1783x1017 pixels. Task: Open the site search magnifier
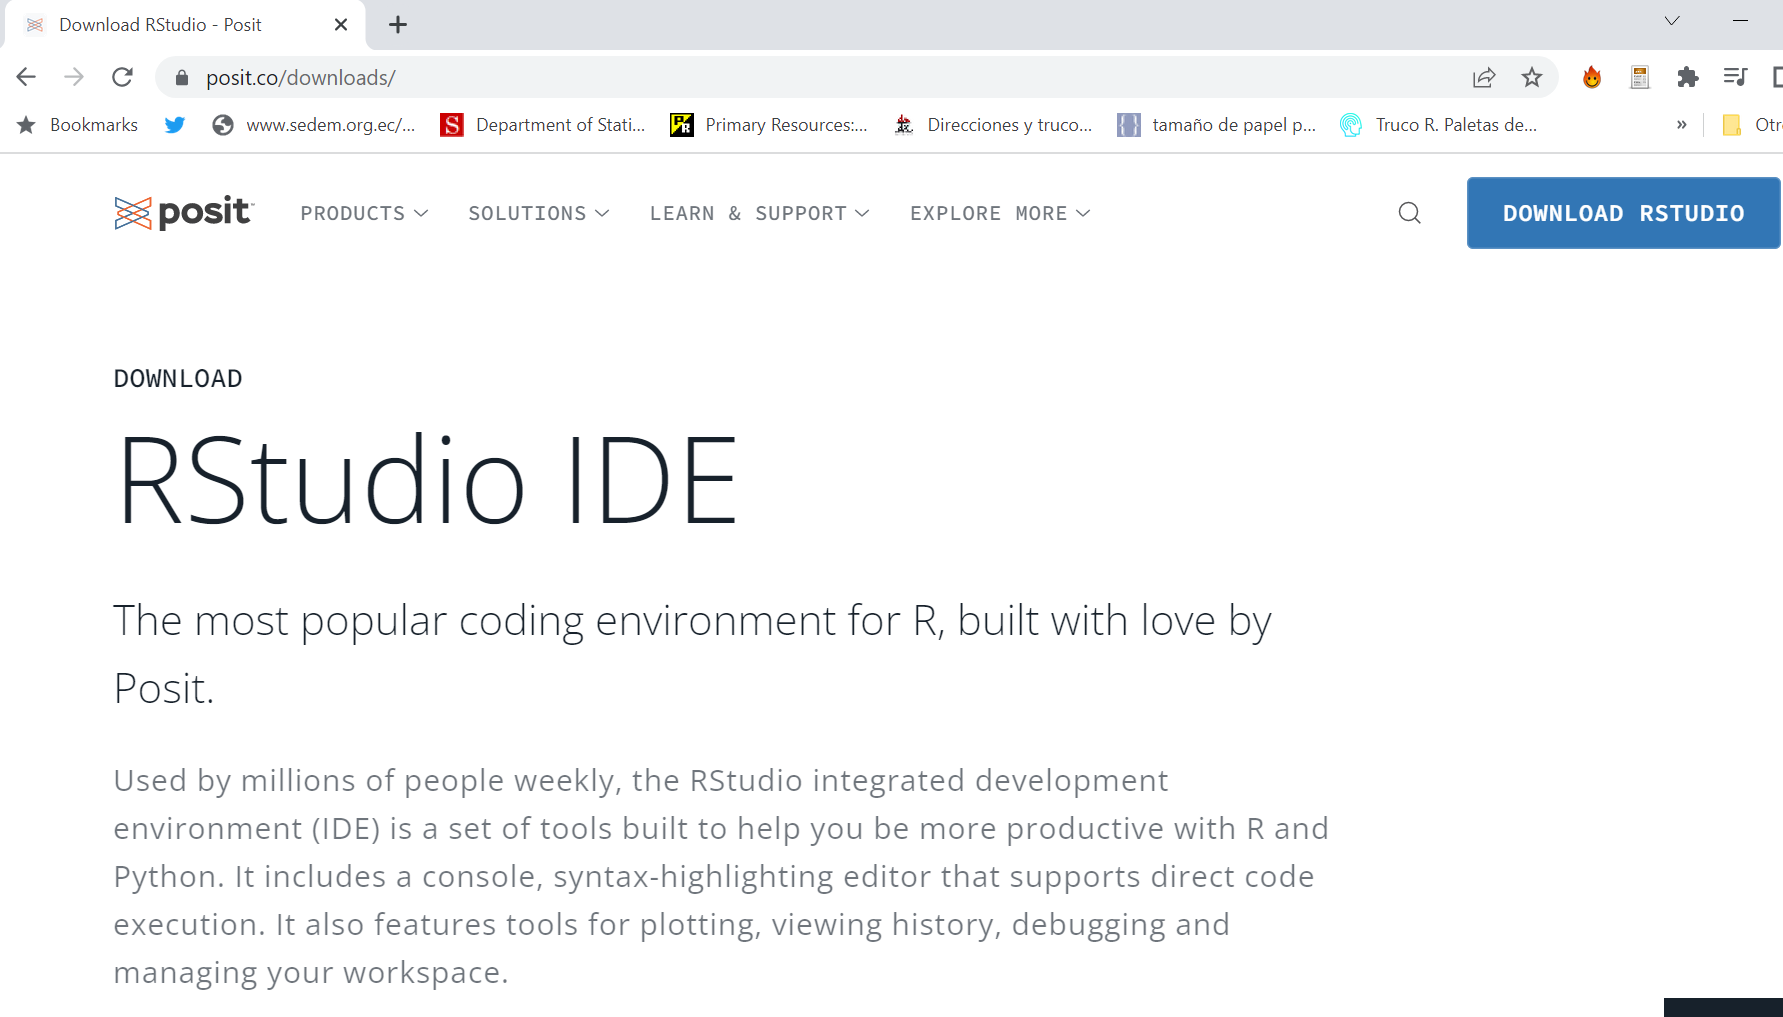pos(1410,213)
